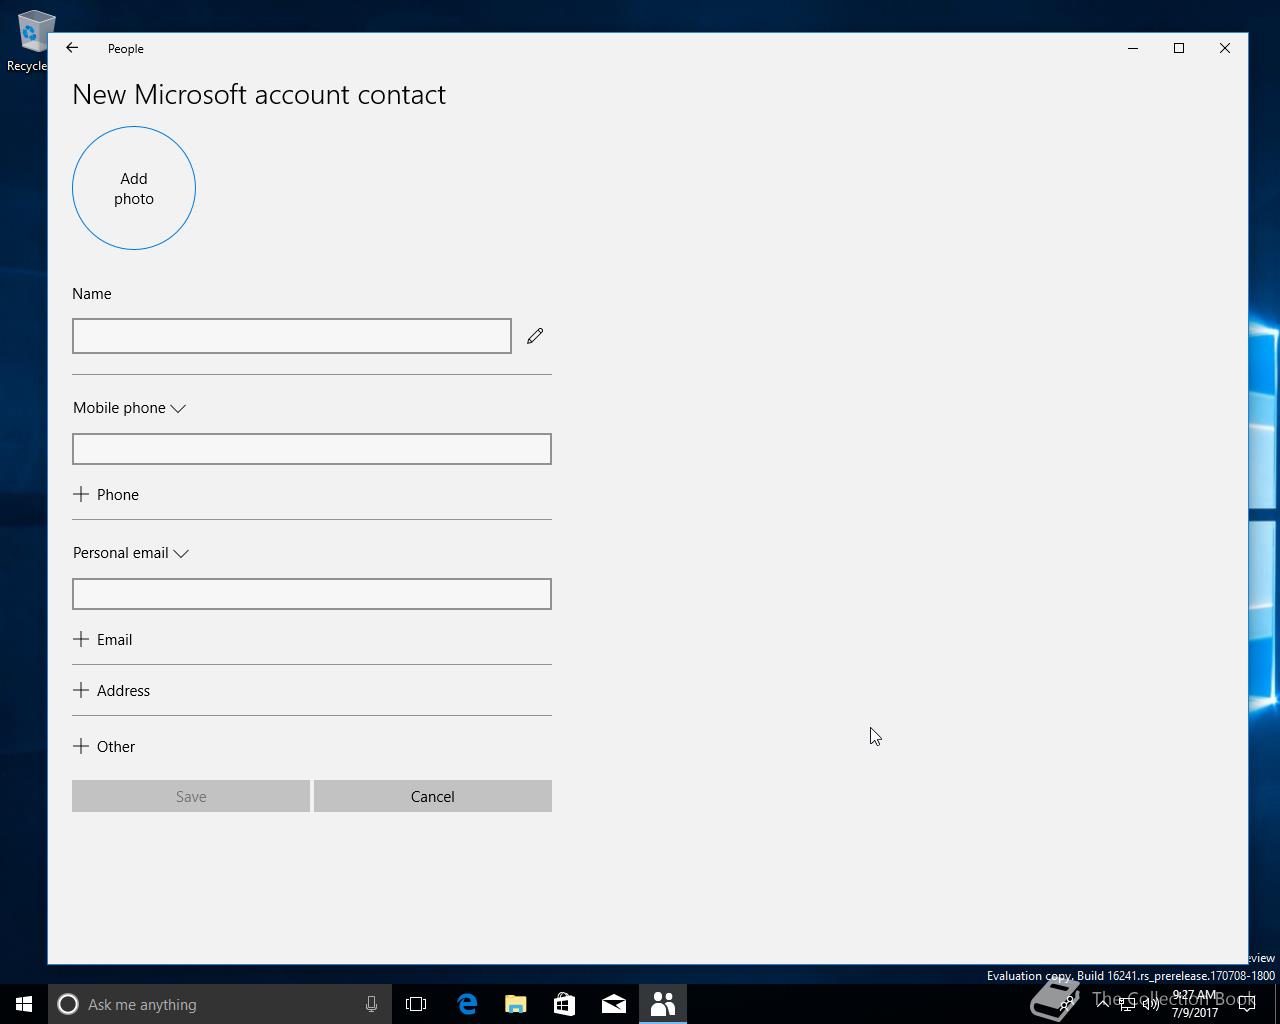
Task: Expand the Other fields option
Action: click(x=104, y=747)
